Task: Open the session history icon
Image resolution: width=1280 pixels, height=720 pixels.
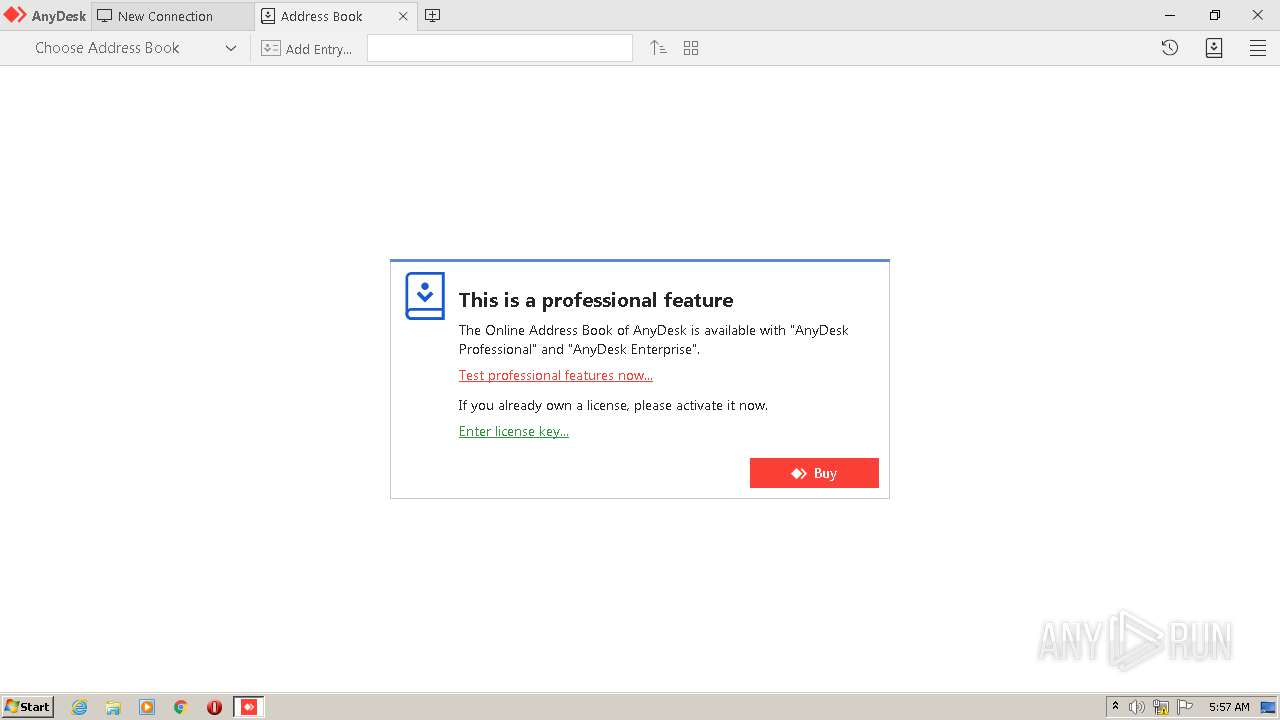Action: click(1170, 48)
